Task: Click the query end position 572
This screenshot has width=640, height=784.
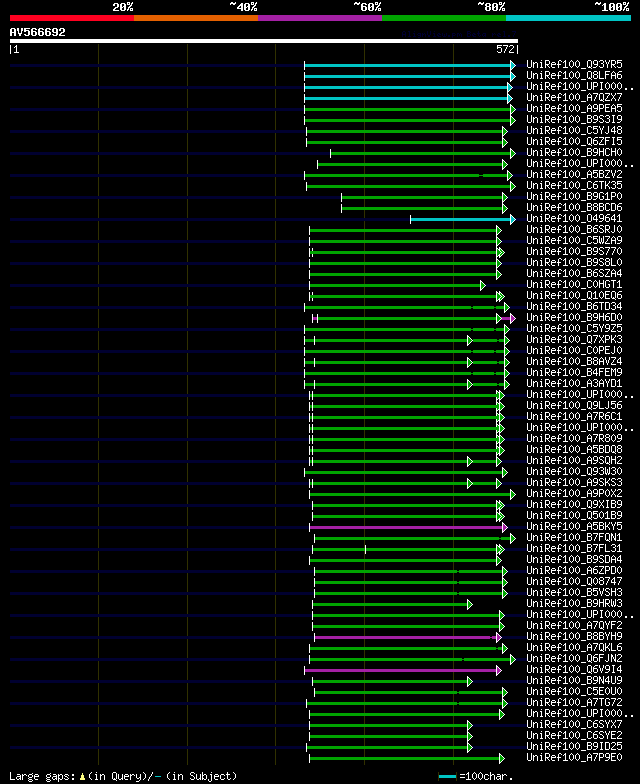Action: 505,49
